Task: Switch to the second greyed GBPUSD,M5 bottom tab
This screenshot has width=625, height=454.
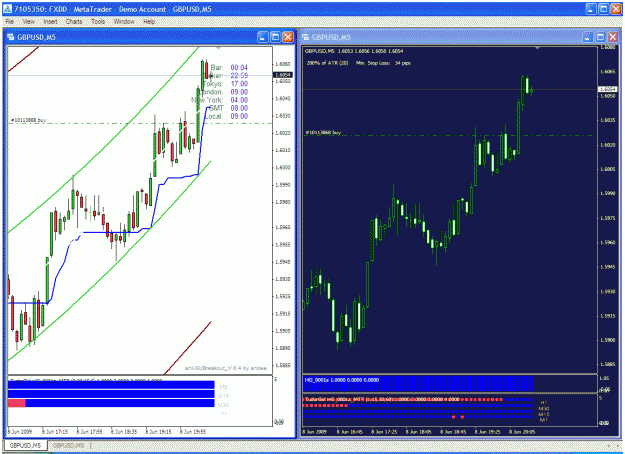Action: coord(69,445)
